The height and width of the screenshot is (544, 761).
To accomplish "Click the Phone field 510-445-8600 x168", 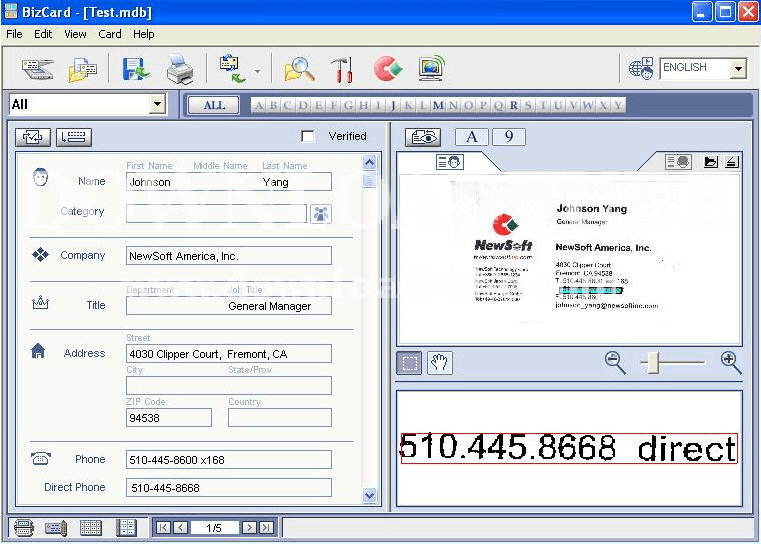I will 229,460.
